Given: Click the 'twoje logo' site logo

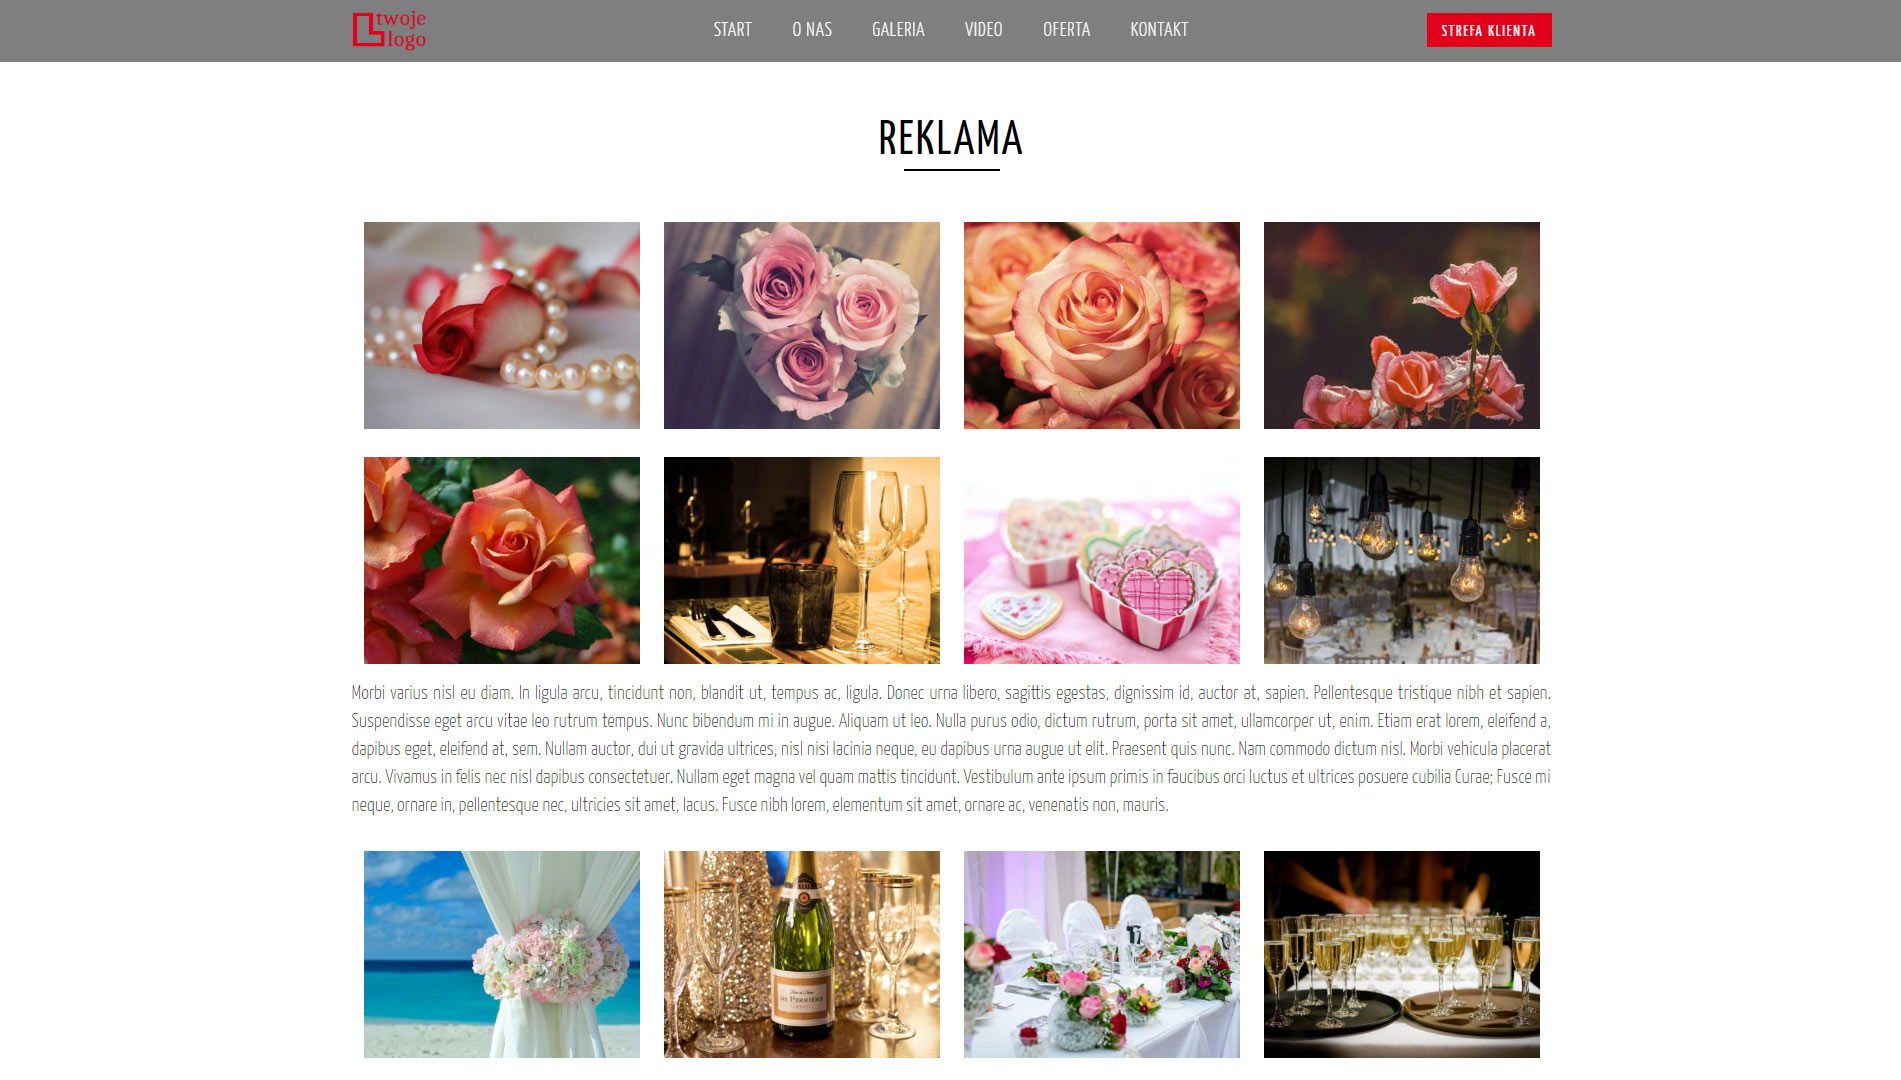Looking at the screenshot, I should tap(390, 30).
